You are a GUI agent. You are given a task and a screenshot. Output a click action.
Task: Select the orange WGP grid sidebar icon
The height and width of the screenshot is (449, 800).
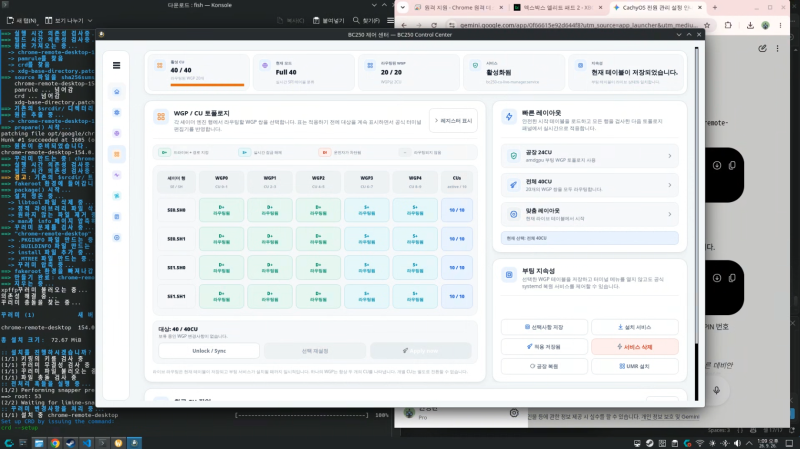point(116,154)
